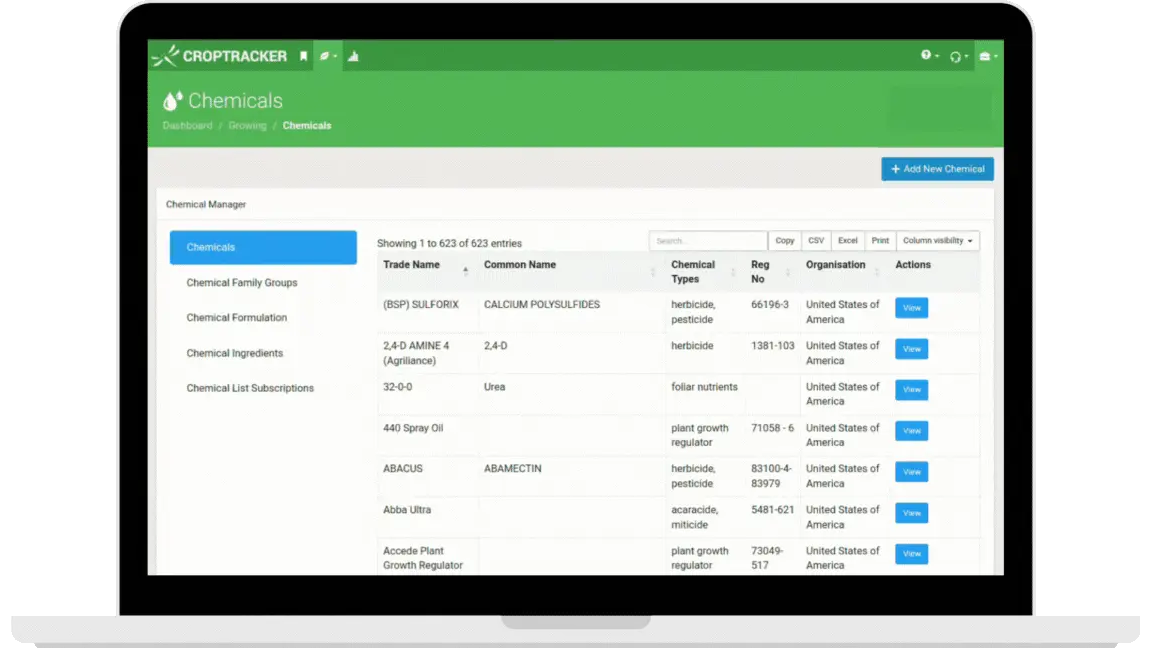Click the Chemicals breadcrumb
The height and width of the screenshot is (648, 1152).
click(306, 126)
